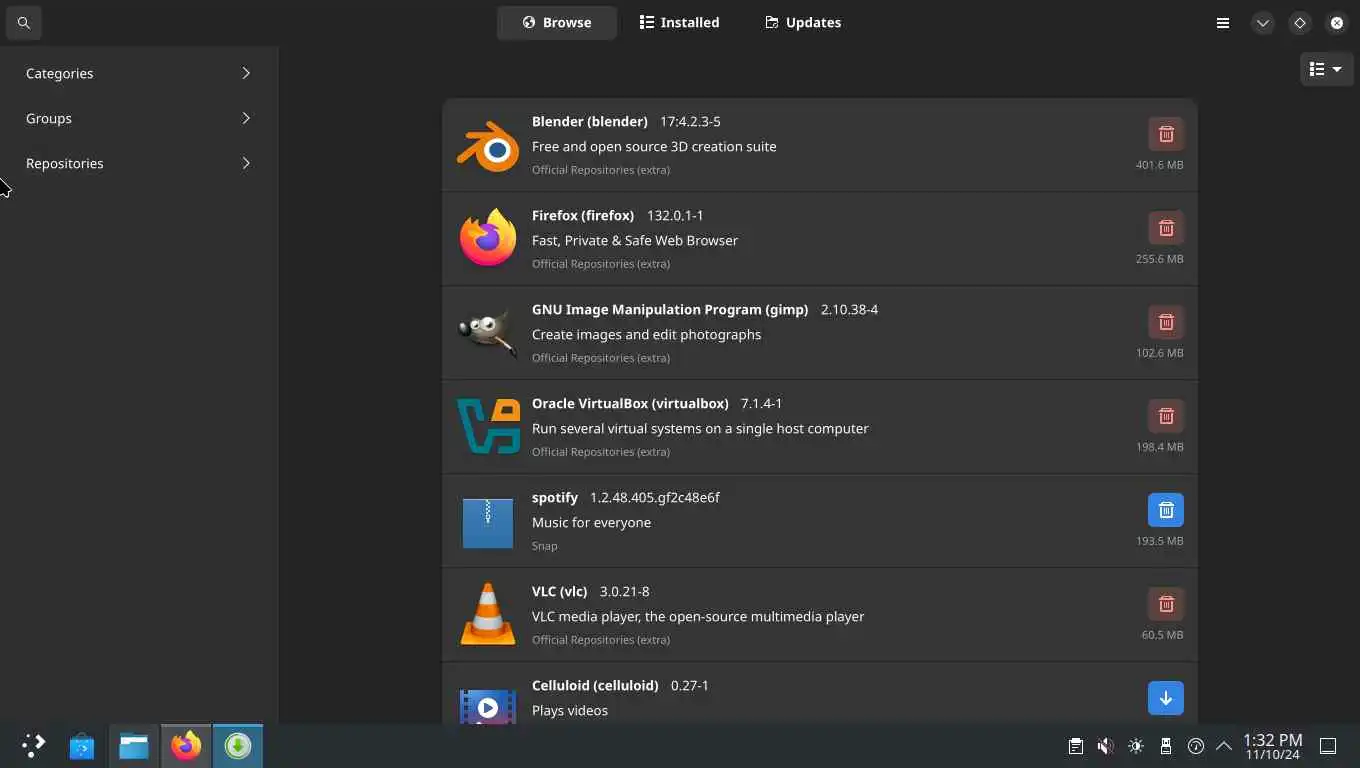
Task: Uninstall spotify with the blue trash button
Action: click(x=1166, y=510)
